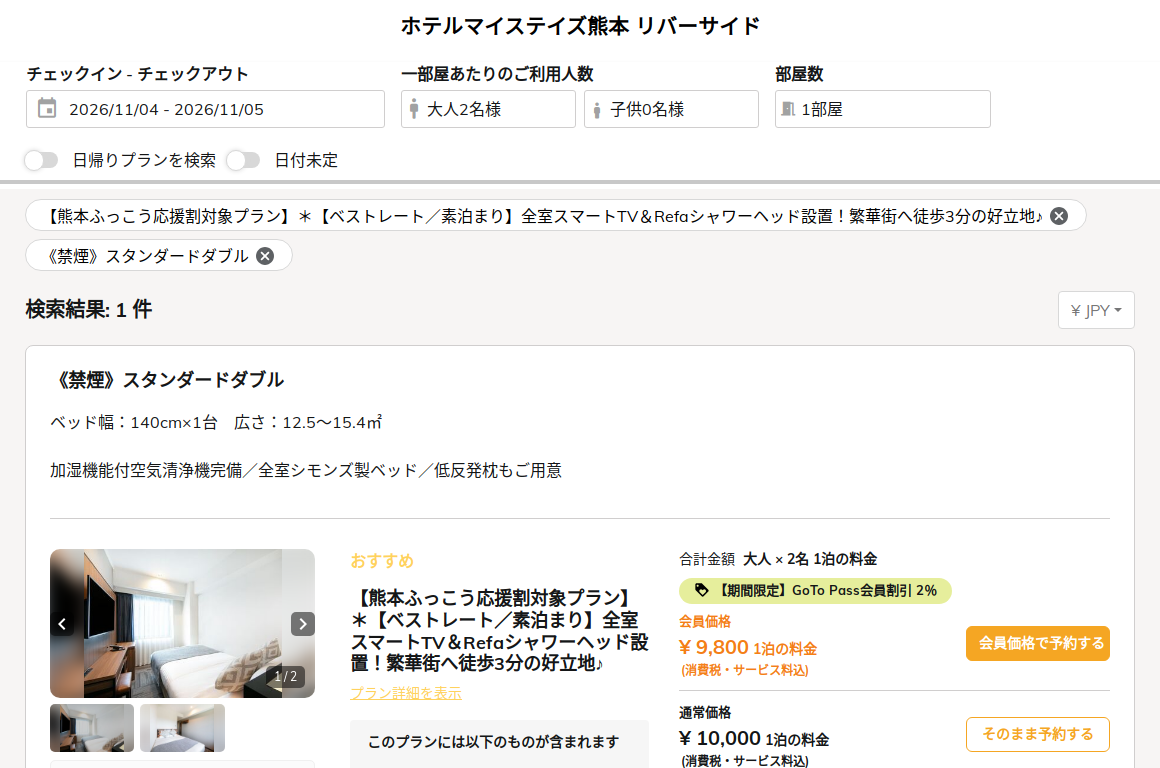Click hotel title ホテルマイステイズ熊本 リバーサイド
Screen dimensions: 1160x768
point(580,26)
